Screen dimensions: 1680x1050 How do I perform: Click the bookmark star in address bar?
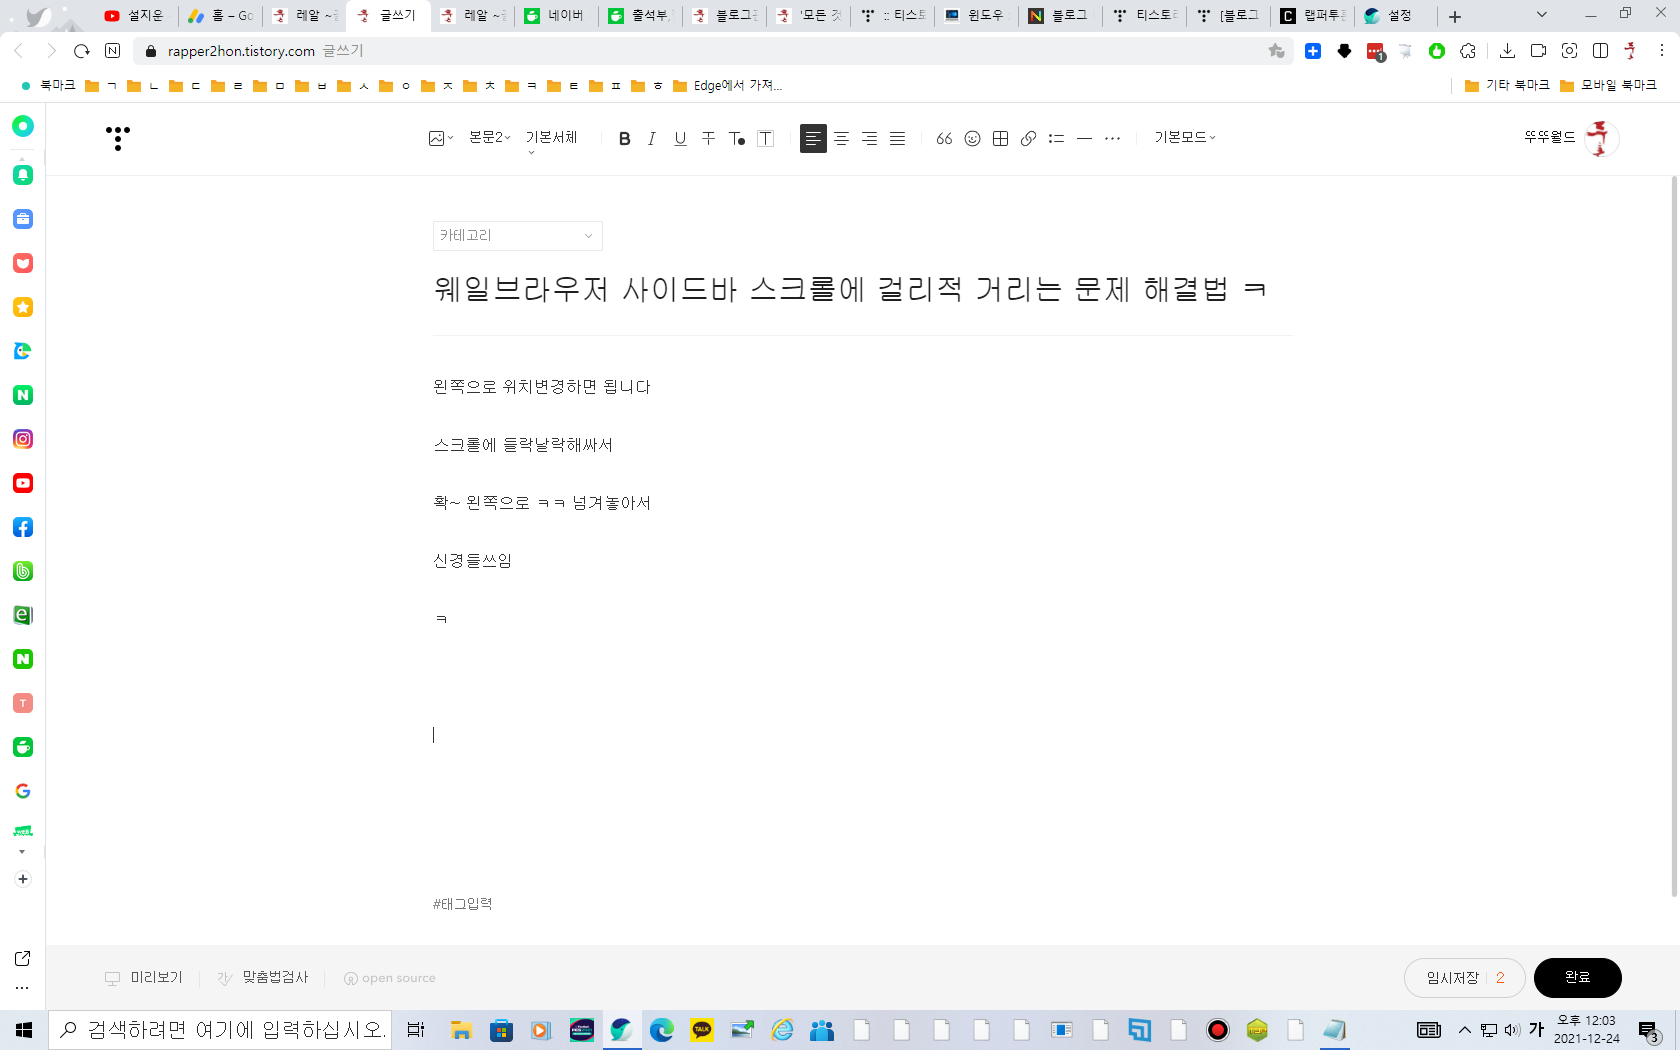(1276, 51)
